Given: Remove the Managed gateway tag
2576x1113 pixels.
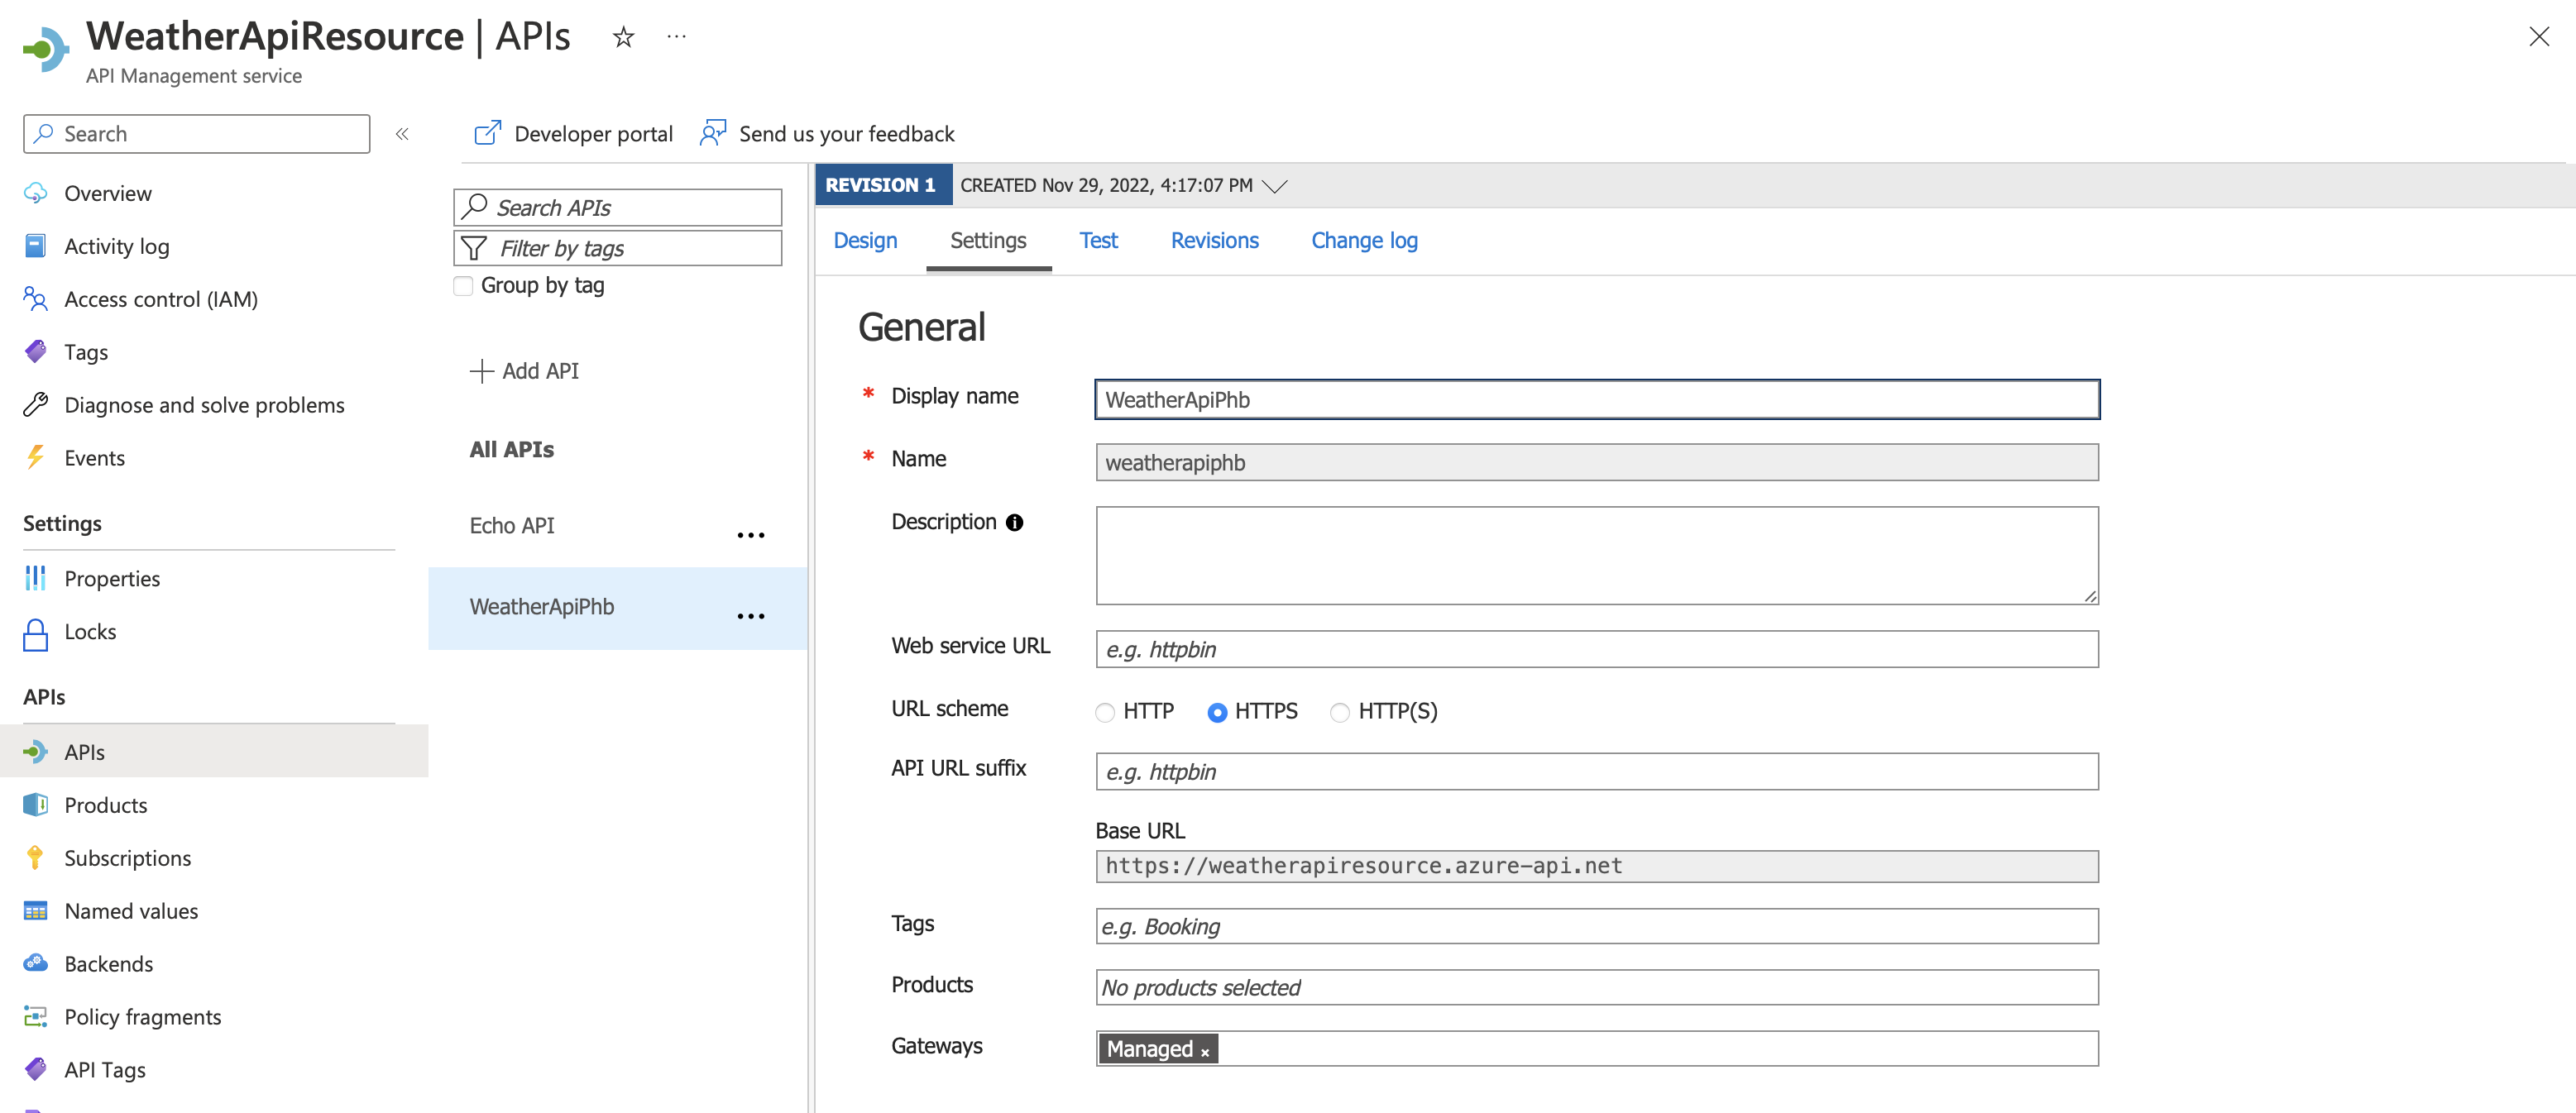Looking at the screenshot, I should tap(1205, 1052).
